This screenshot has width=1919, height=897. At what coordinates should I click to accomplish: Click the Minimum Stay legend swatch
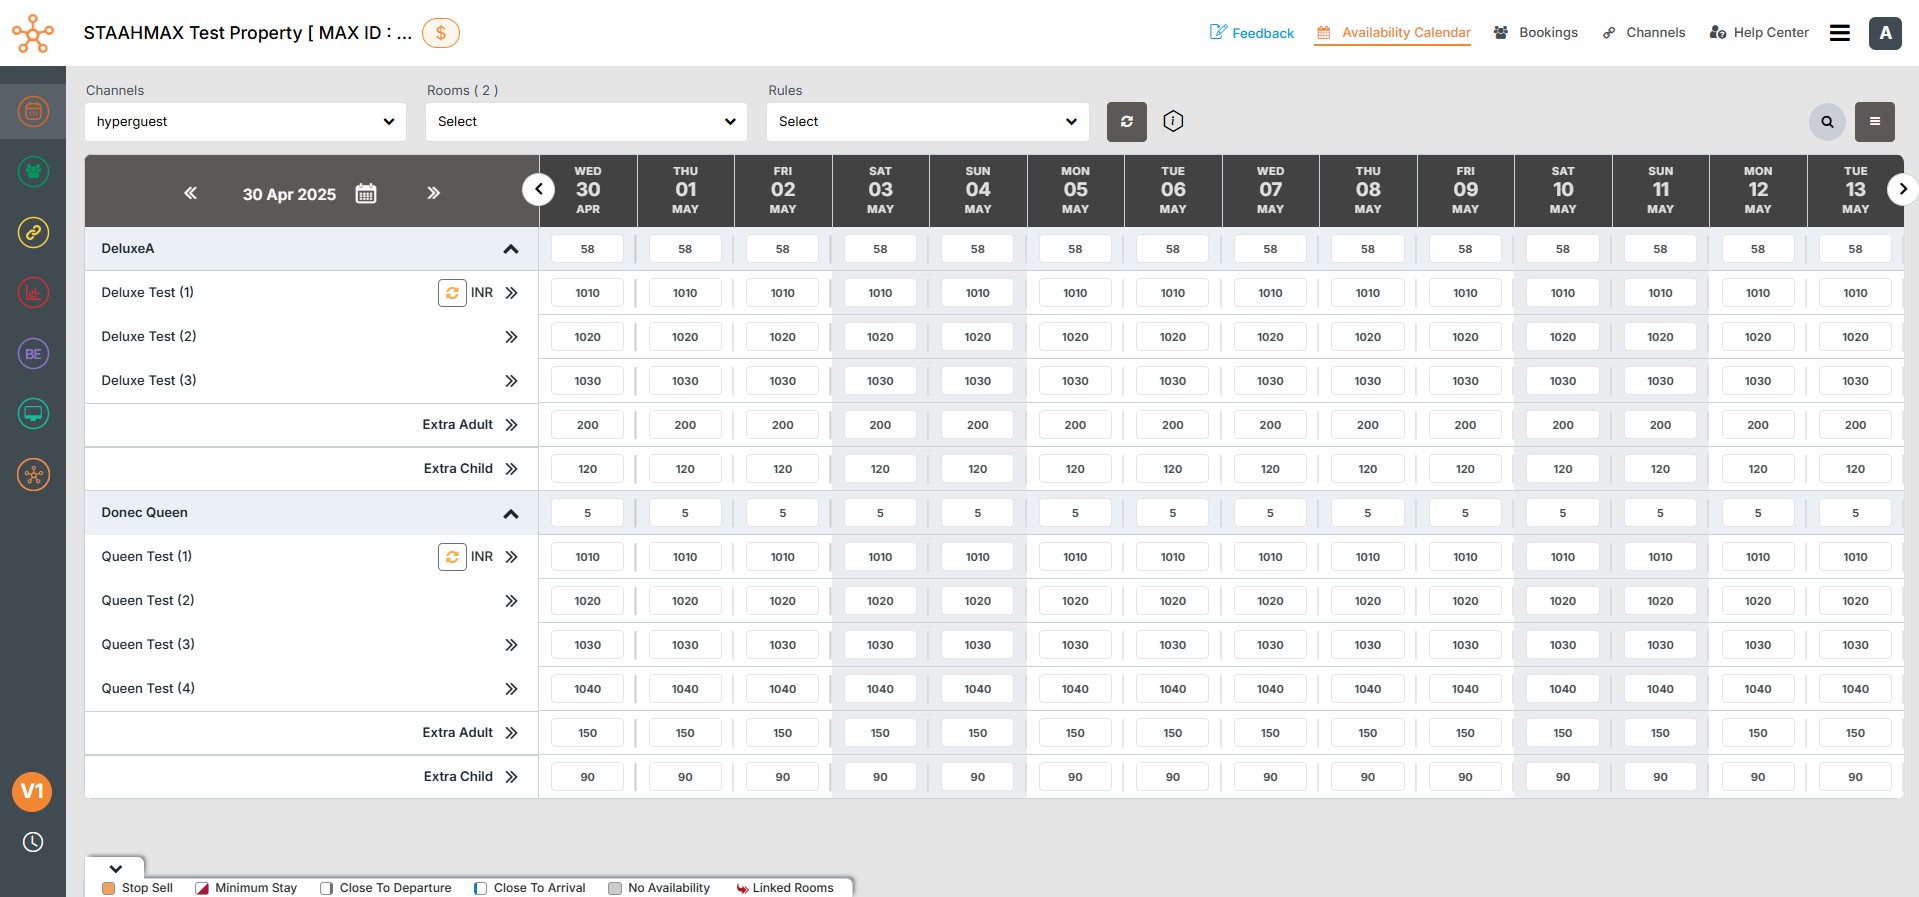click(202, 888)
